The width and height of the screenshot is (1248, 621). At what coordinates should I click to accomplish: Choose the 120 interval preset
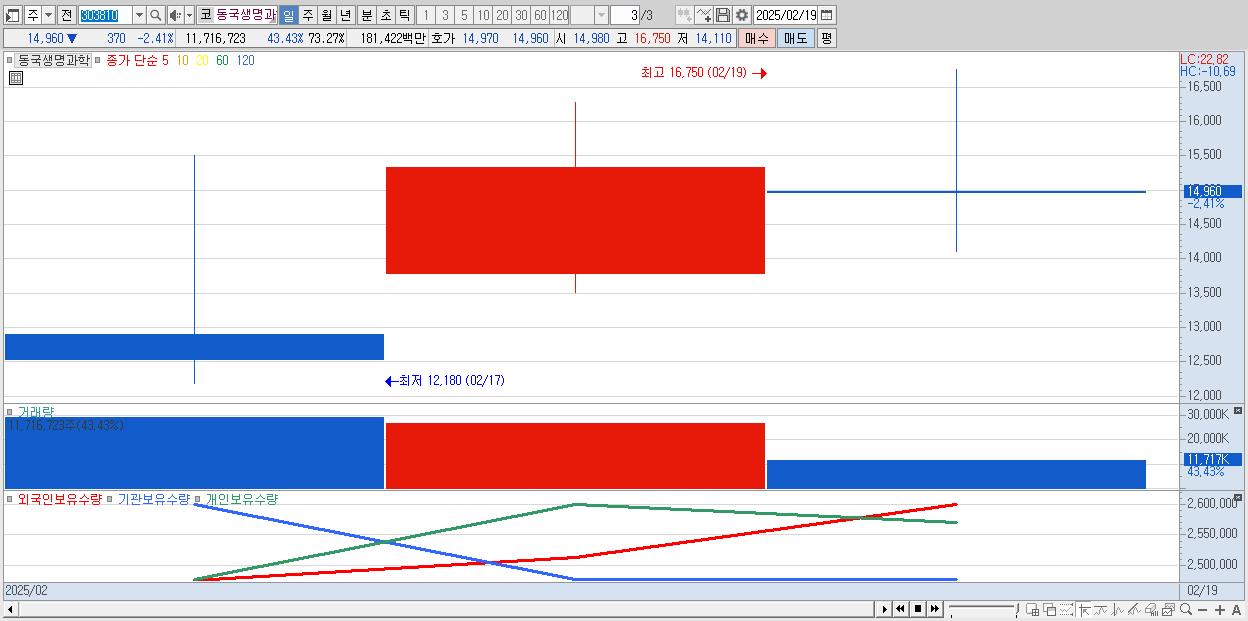(560, 15)
